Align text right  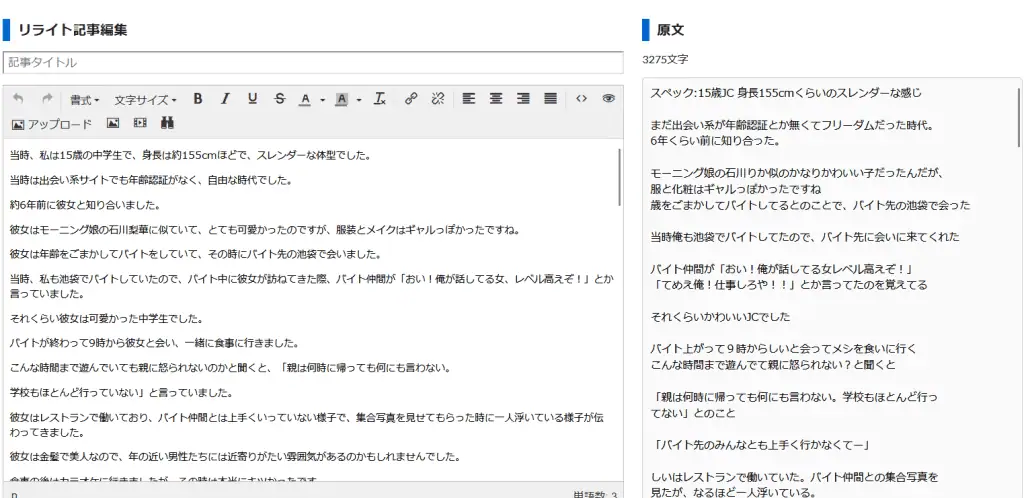click(523, 99)
